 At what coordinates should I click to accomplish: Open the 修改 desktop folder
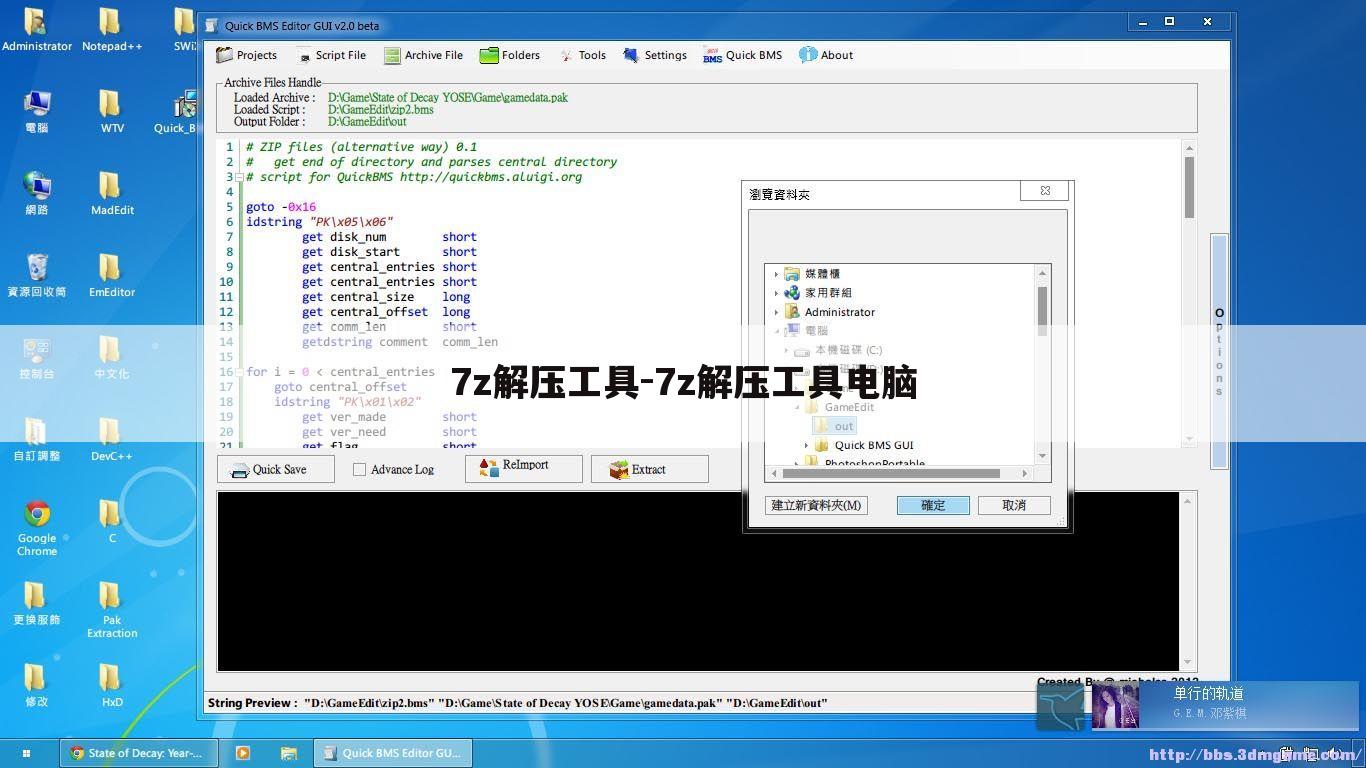click(37, 686)
